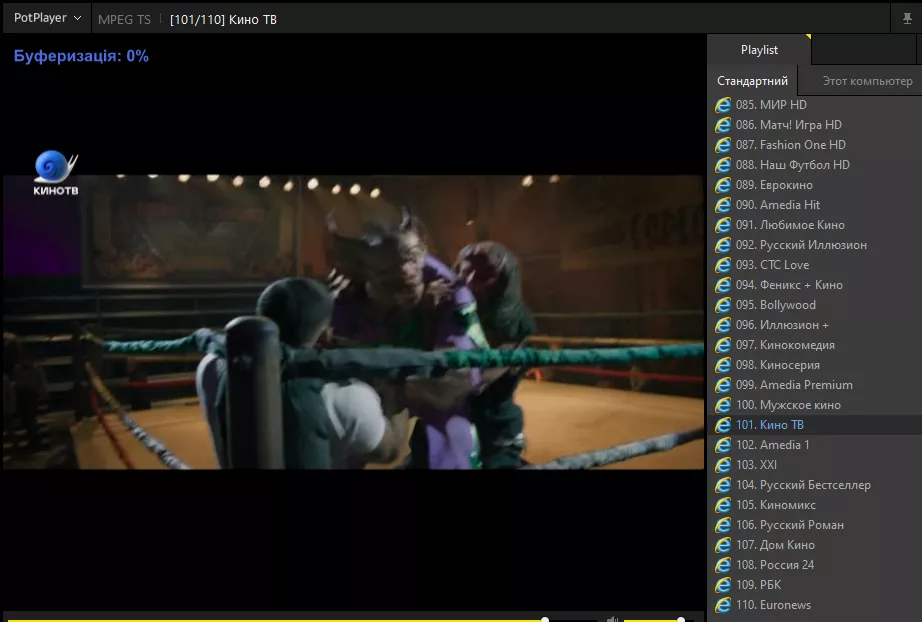Viewport: 922px width, 622px height.
Task: Choose 087. Fashion One HD channel
Action: 815,145
